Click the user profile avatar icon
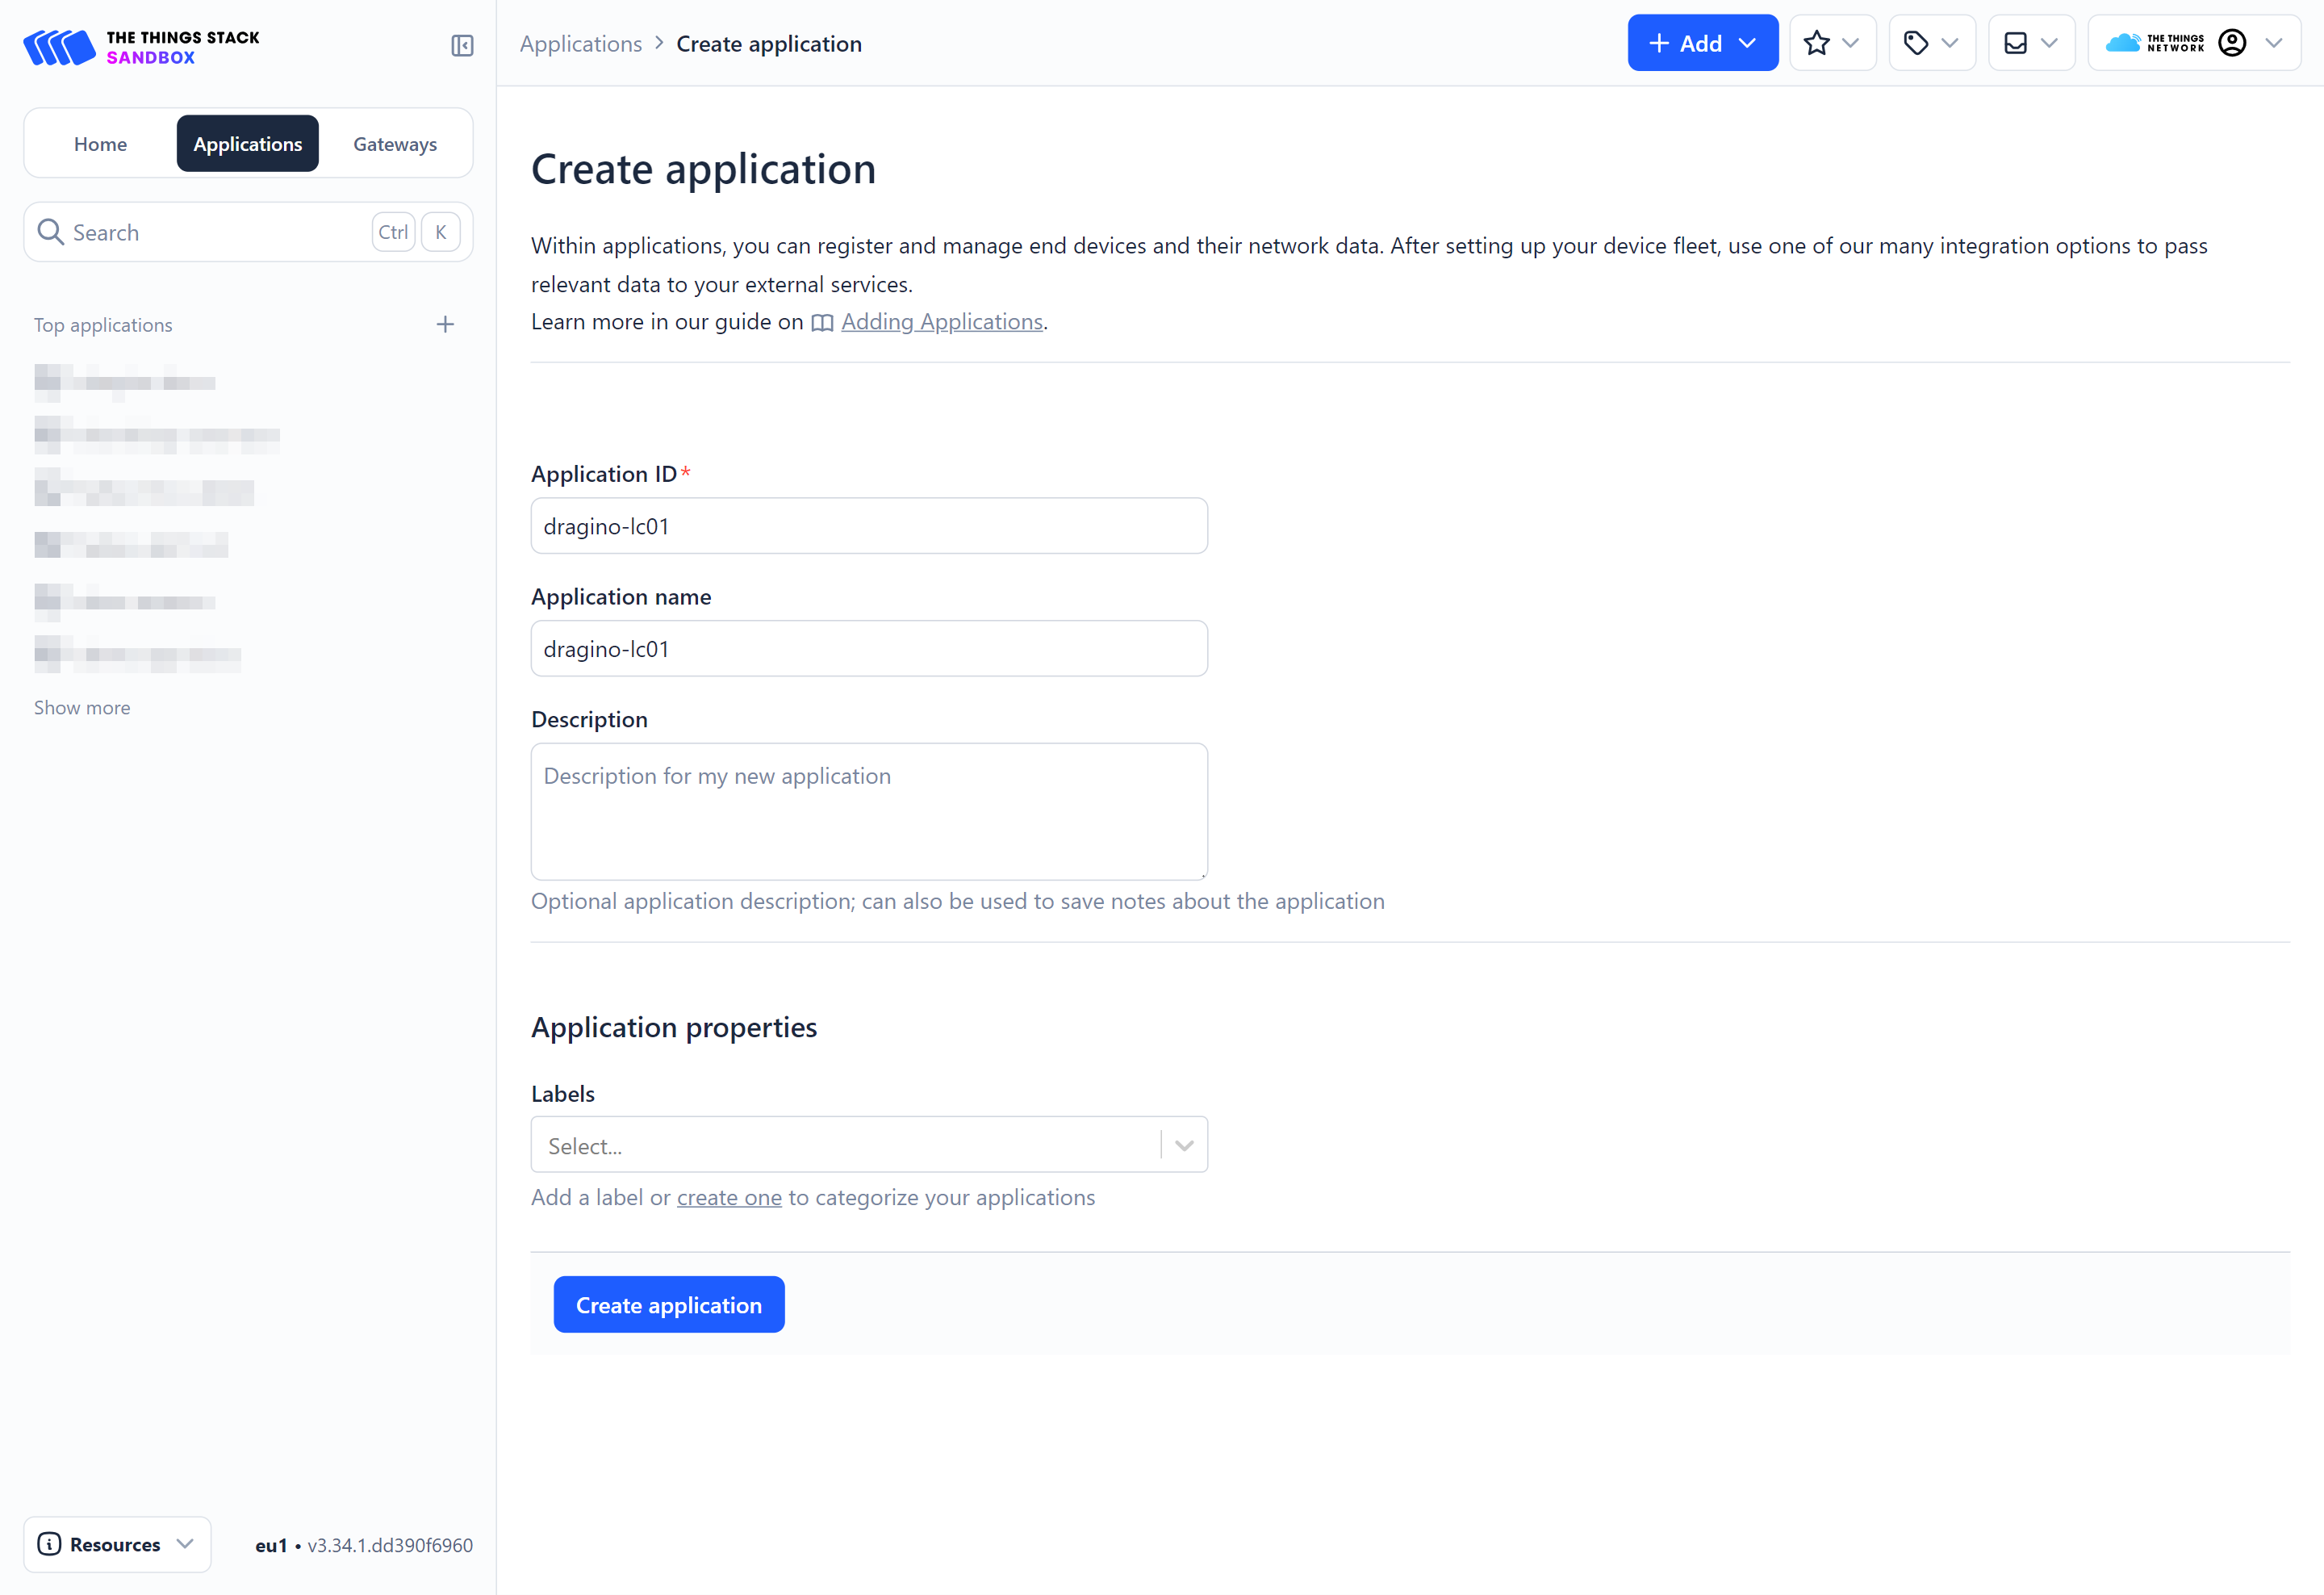Viewport: 2324px width, 1595px height. click(x=2231, y=43)
